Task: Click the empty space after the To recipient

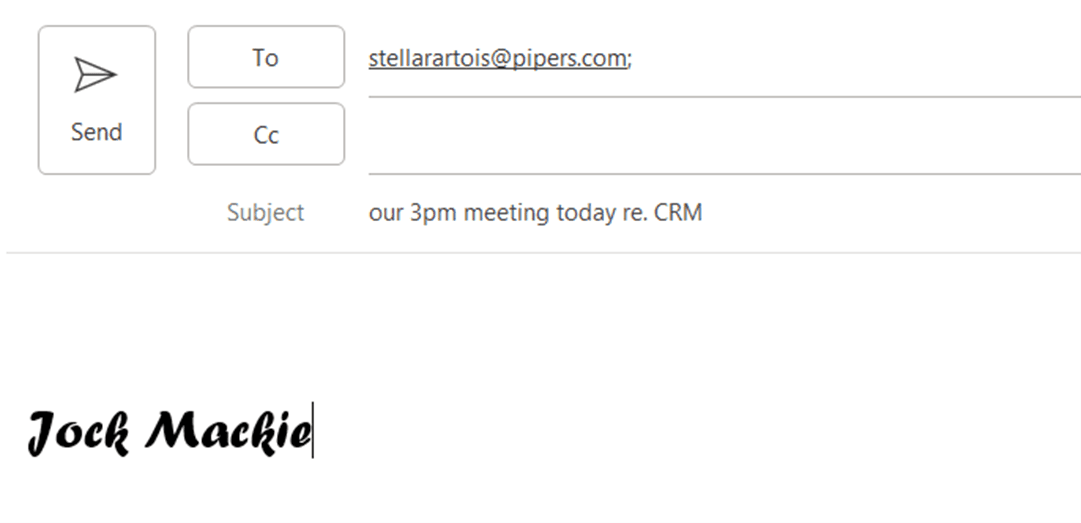Action: coord(850,59)
